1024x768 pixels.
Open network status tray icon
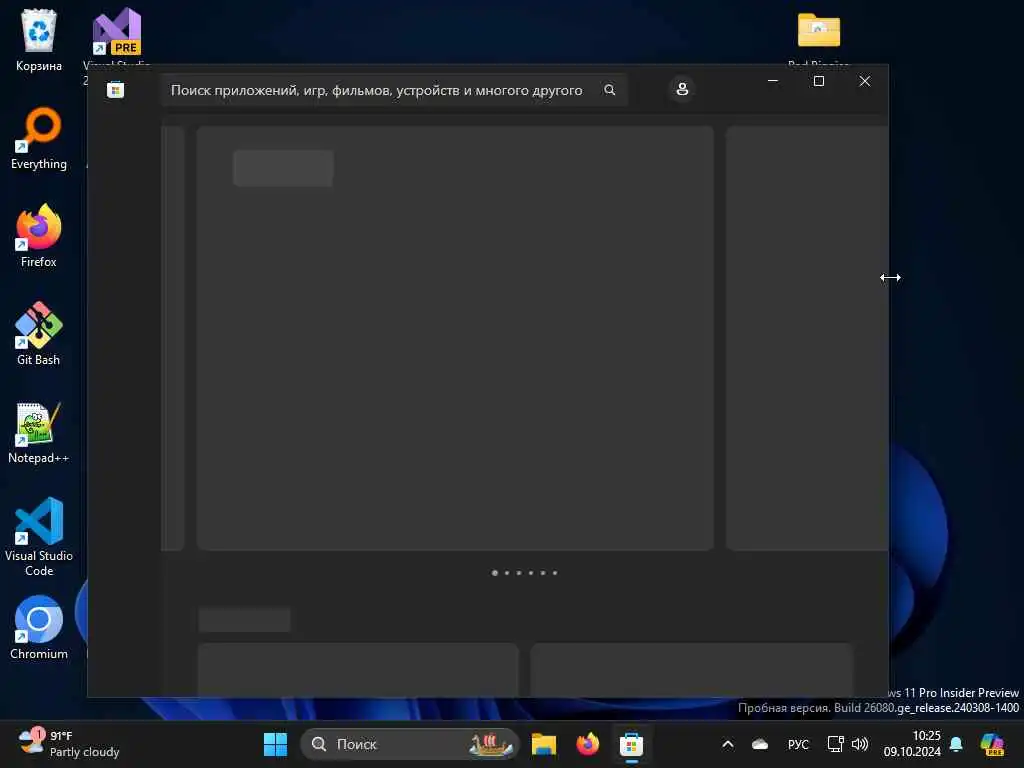coord(835,744)
